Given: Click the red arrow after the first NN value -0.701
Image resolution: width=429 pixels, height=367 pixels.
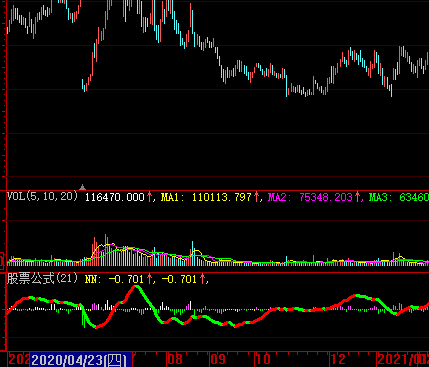Looking at the screenshot, I should pyautogui.click(x=149, y=279).
